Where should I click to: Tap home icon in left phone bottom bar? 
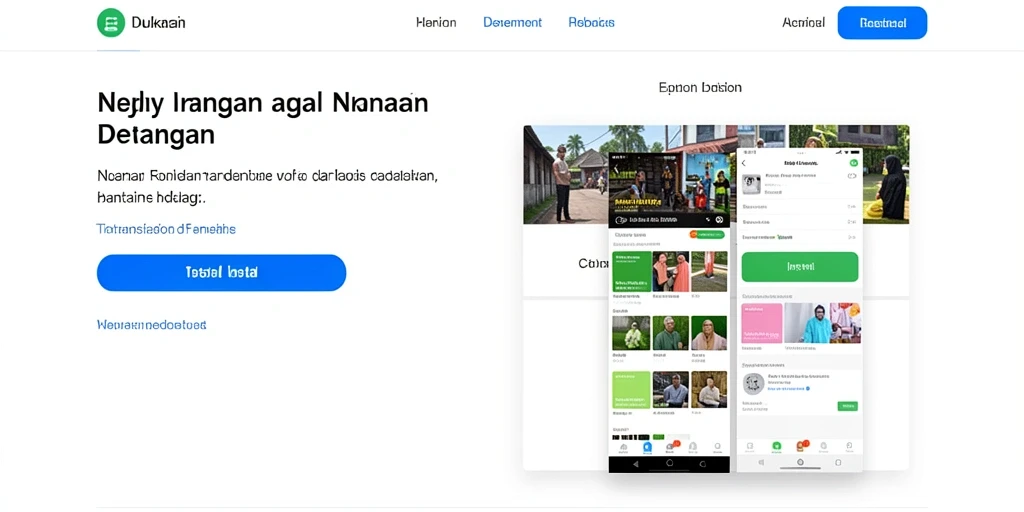624,447
